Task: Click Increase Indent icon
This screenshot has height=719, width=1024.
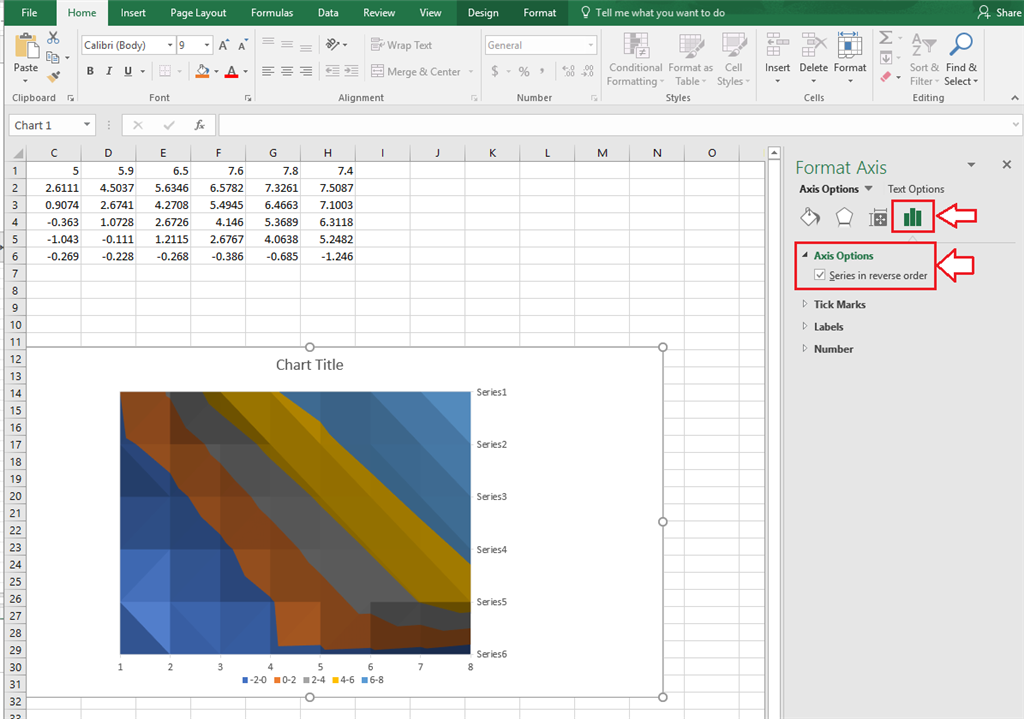Action: [351, 71]
